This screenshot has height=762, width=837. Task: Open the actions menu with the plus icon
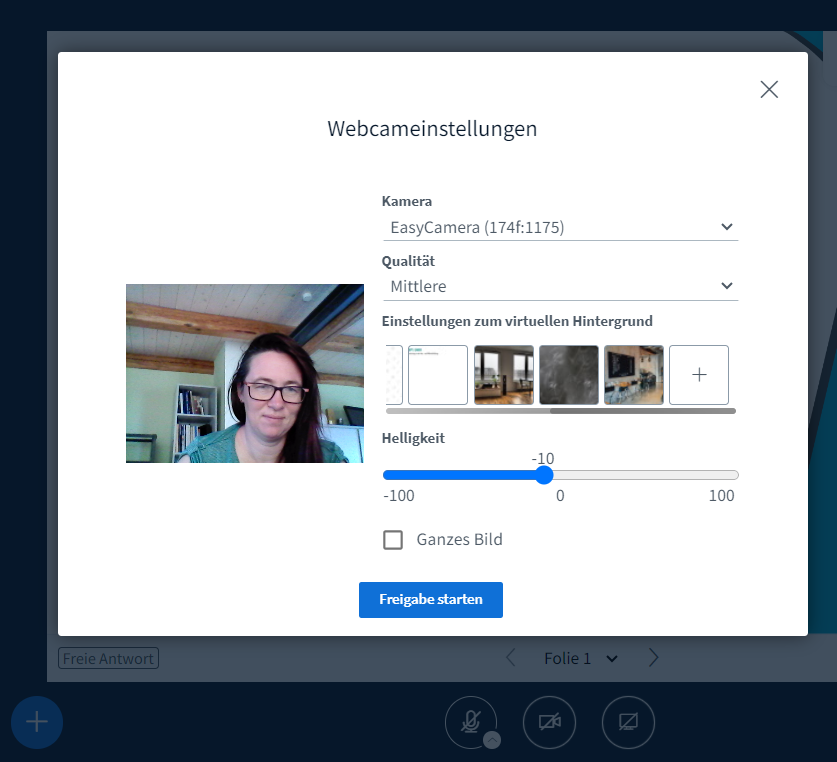37,722
